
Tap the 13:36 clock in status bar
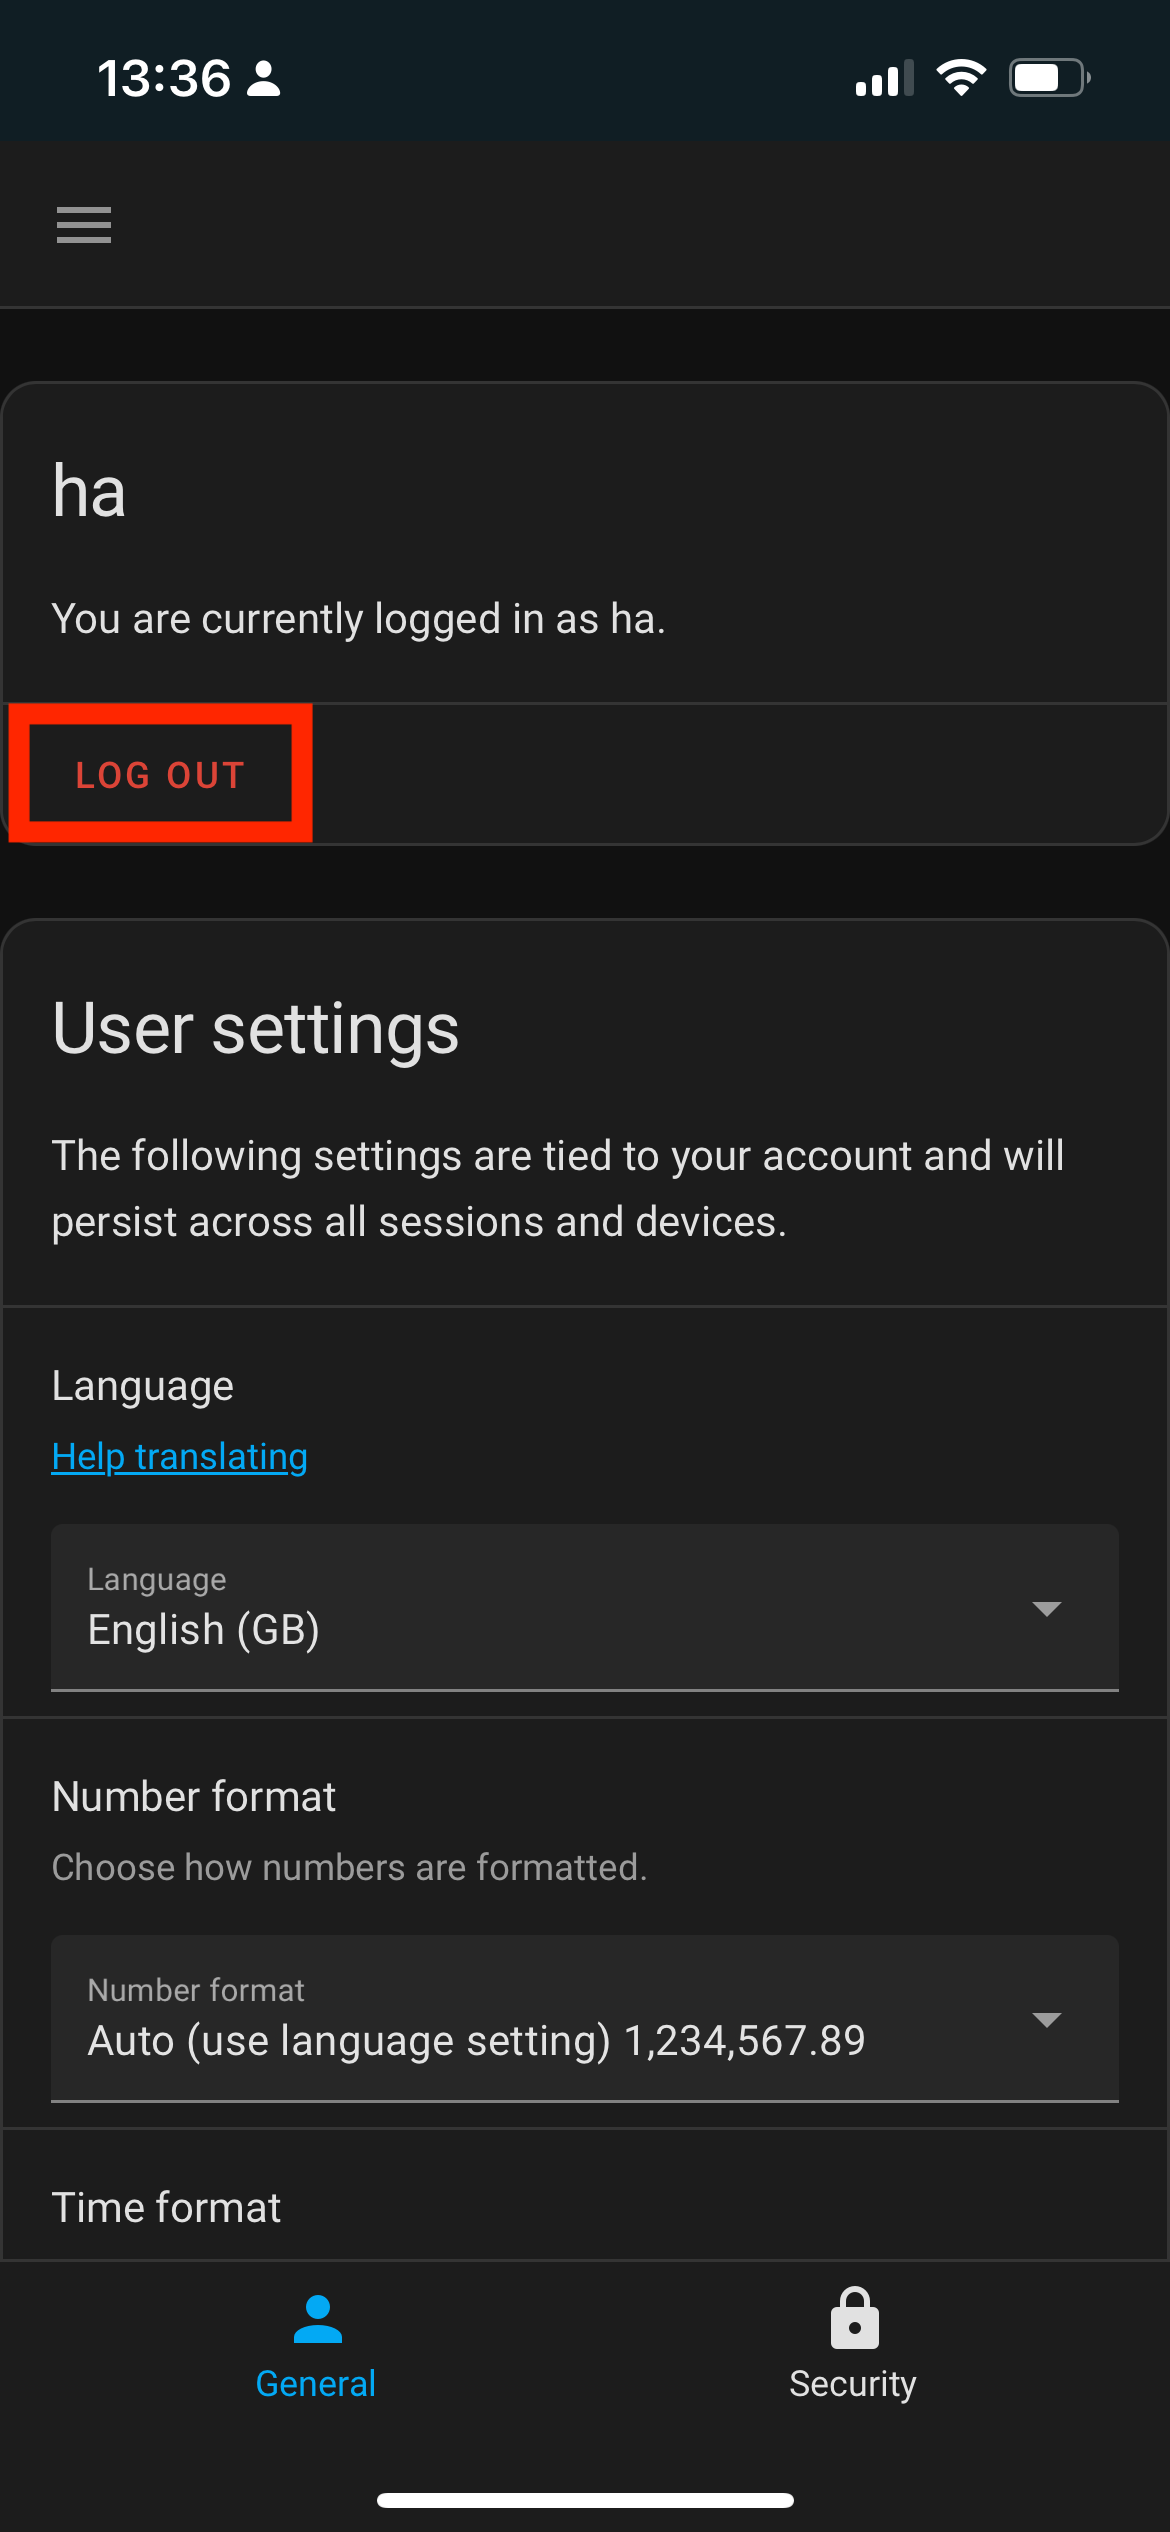pyautogui.click(x=164, y=79)
